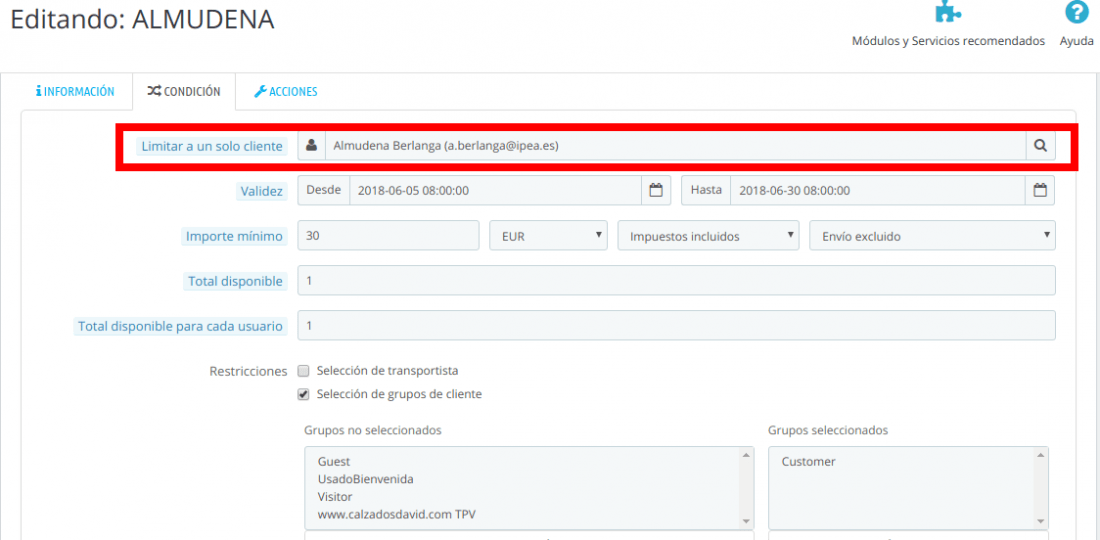Open Módulos y Servicios recomendados puzzle icon
The image size is (1100, 540).
click(948, 11)
